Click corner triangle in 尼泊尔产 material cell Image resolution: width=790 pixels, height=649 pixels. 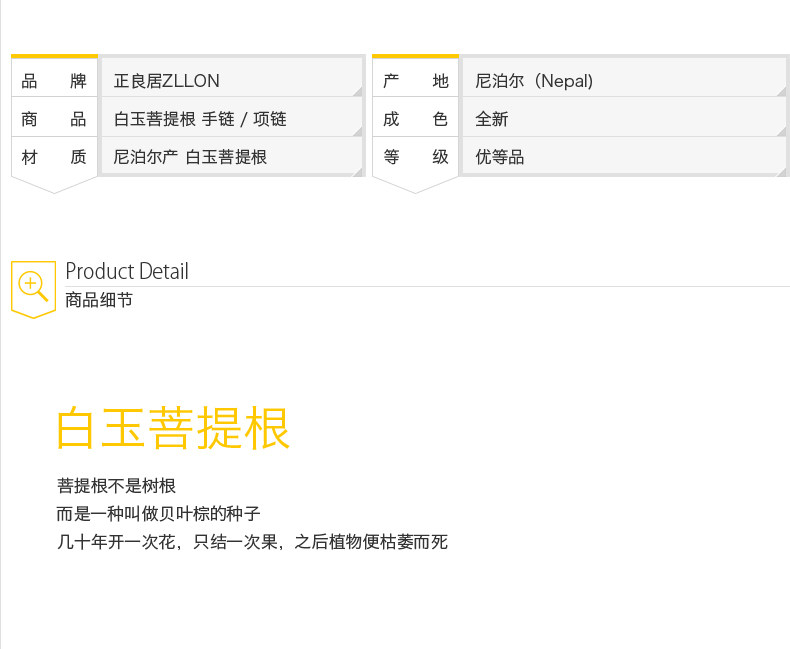tap(357, 171)
